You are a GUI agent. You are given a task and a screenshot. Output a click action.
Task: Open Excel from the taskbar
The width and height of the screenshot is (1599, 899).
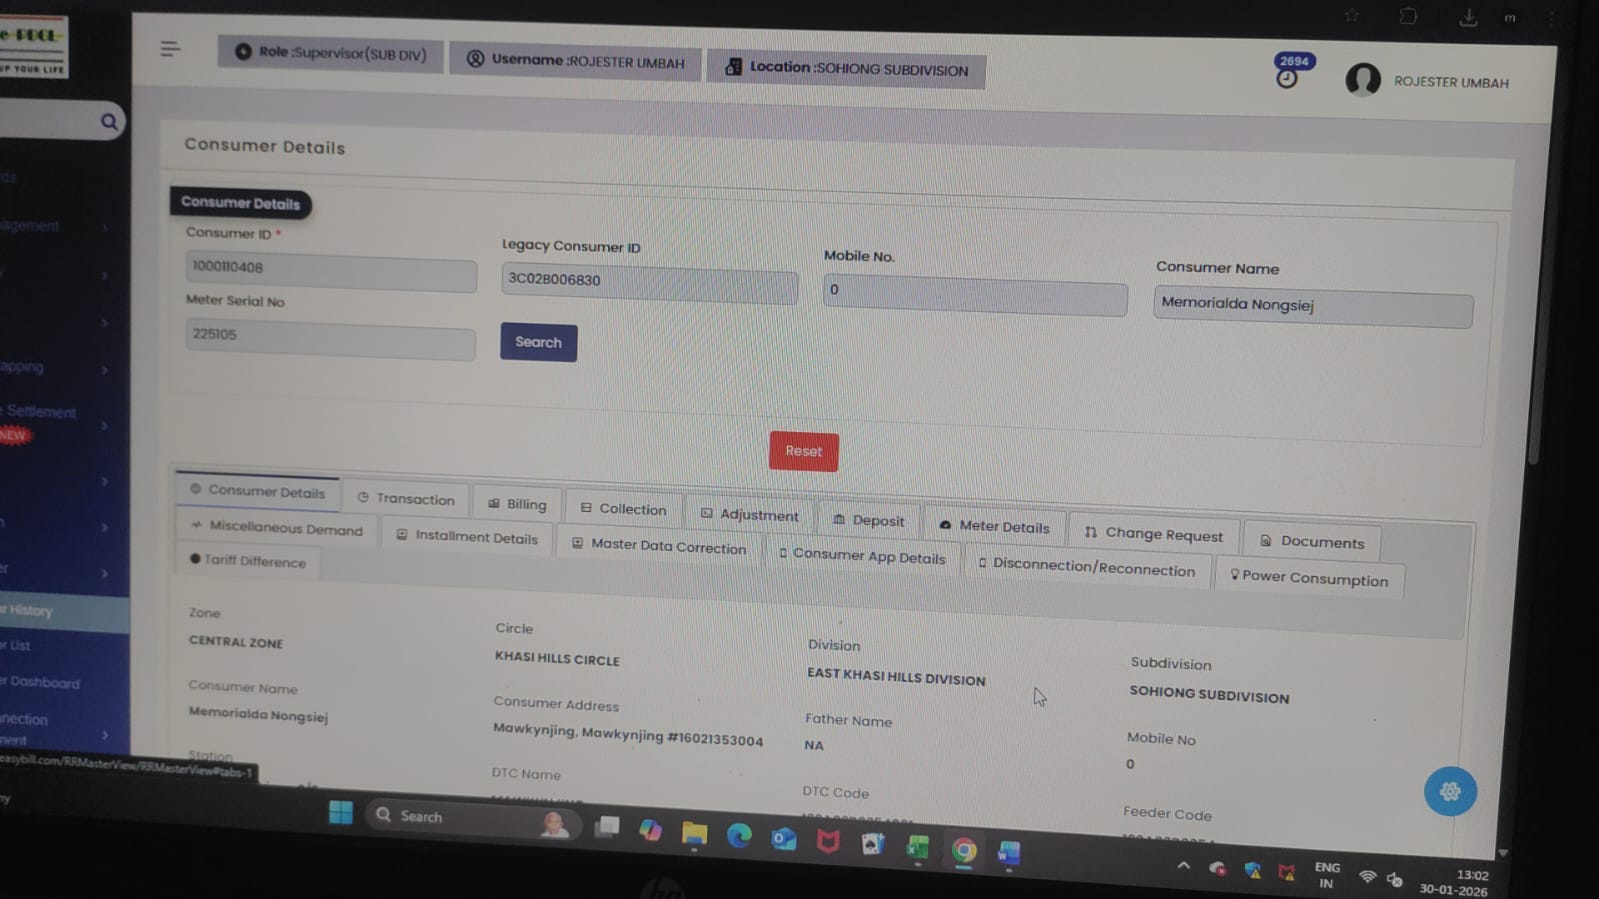click(x=917, y=847)
